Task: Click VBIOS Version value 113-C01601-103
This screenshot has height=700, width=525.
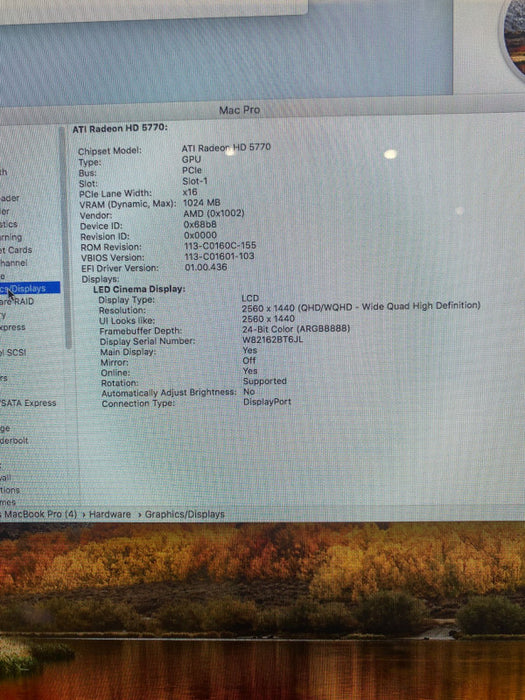Action: 219,257
